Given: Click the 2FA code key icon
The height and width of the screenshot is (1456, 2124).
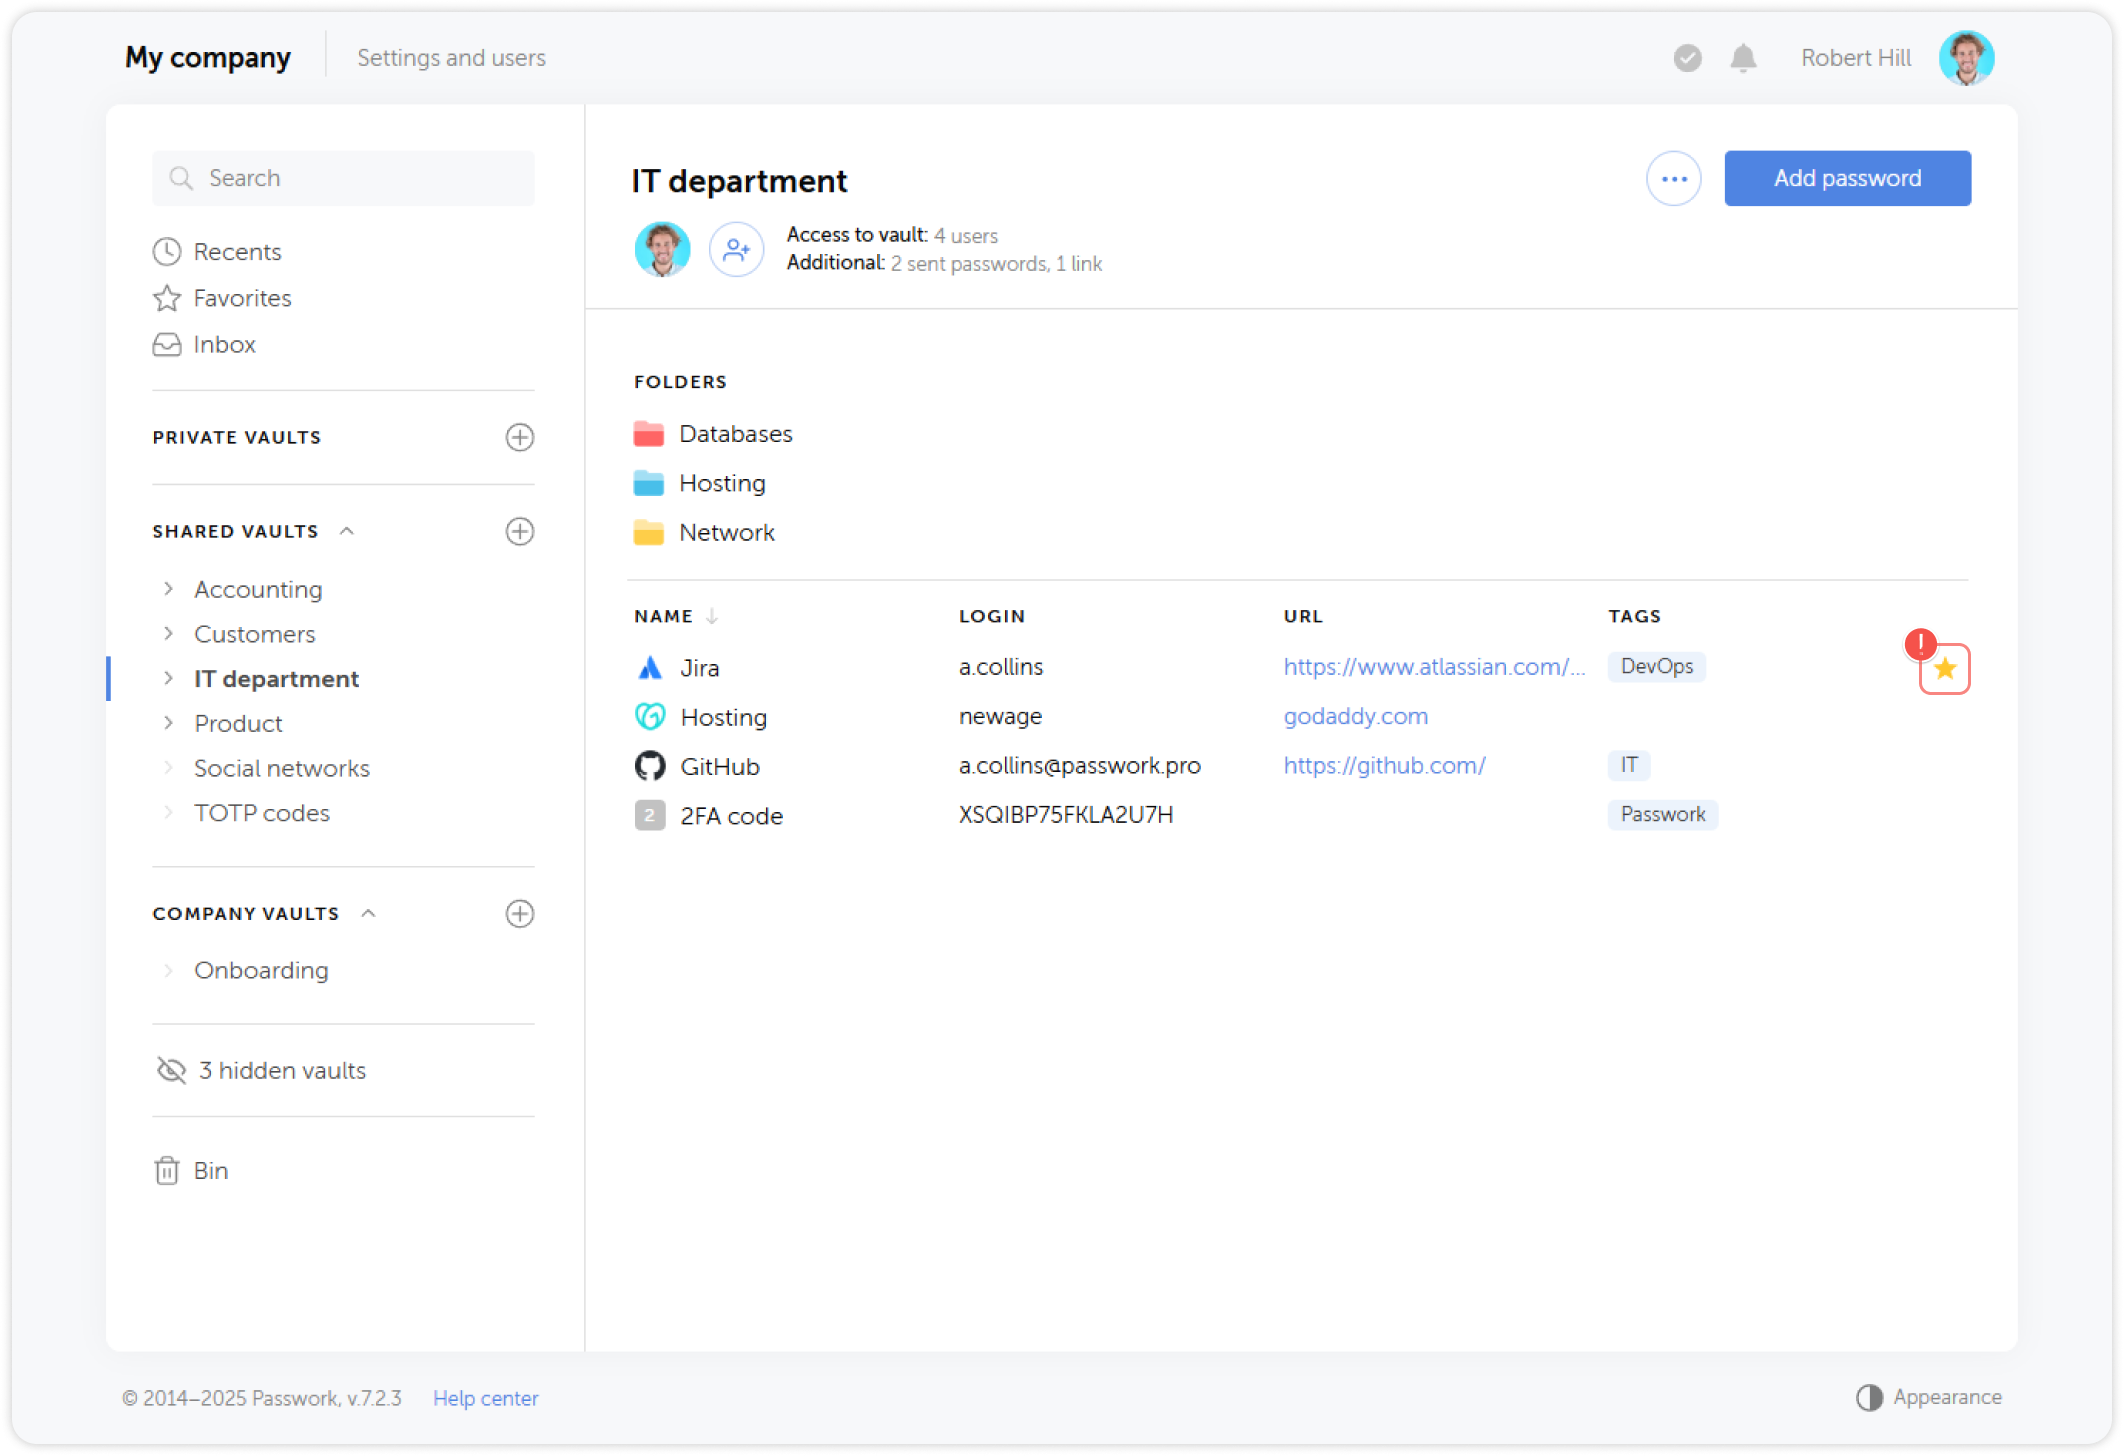Looking at the screenshot, I should pyautogui.click(x=650, y=815).
